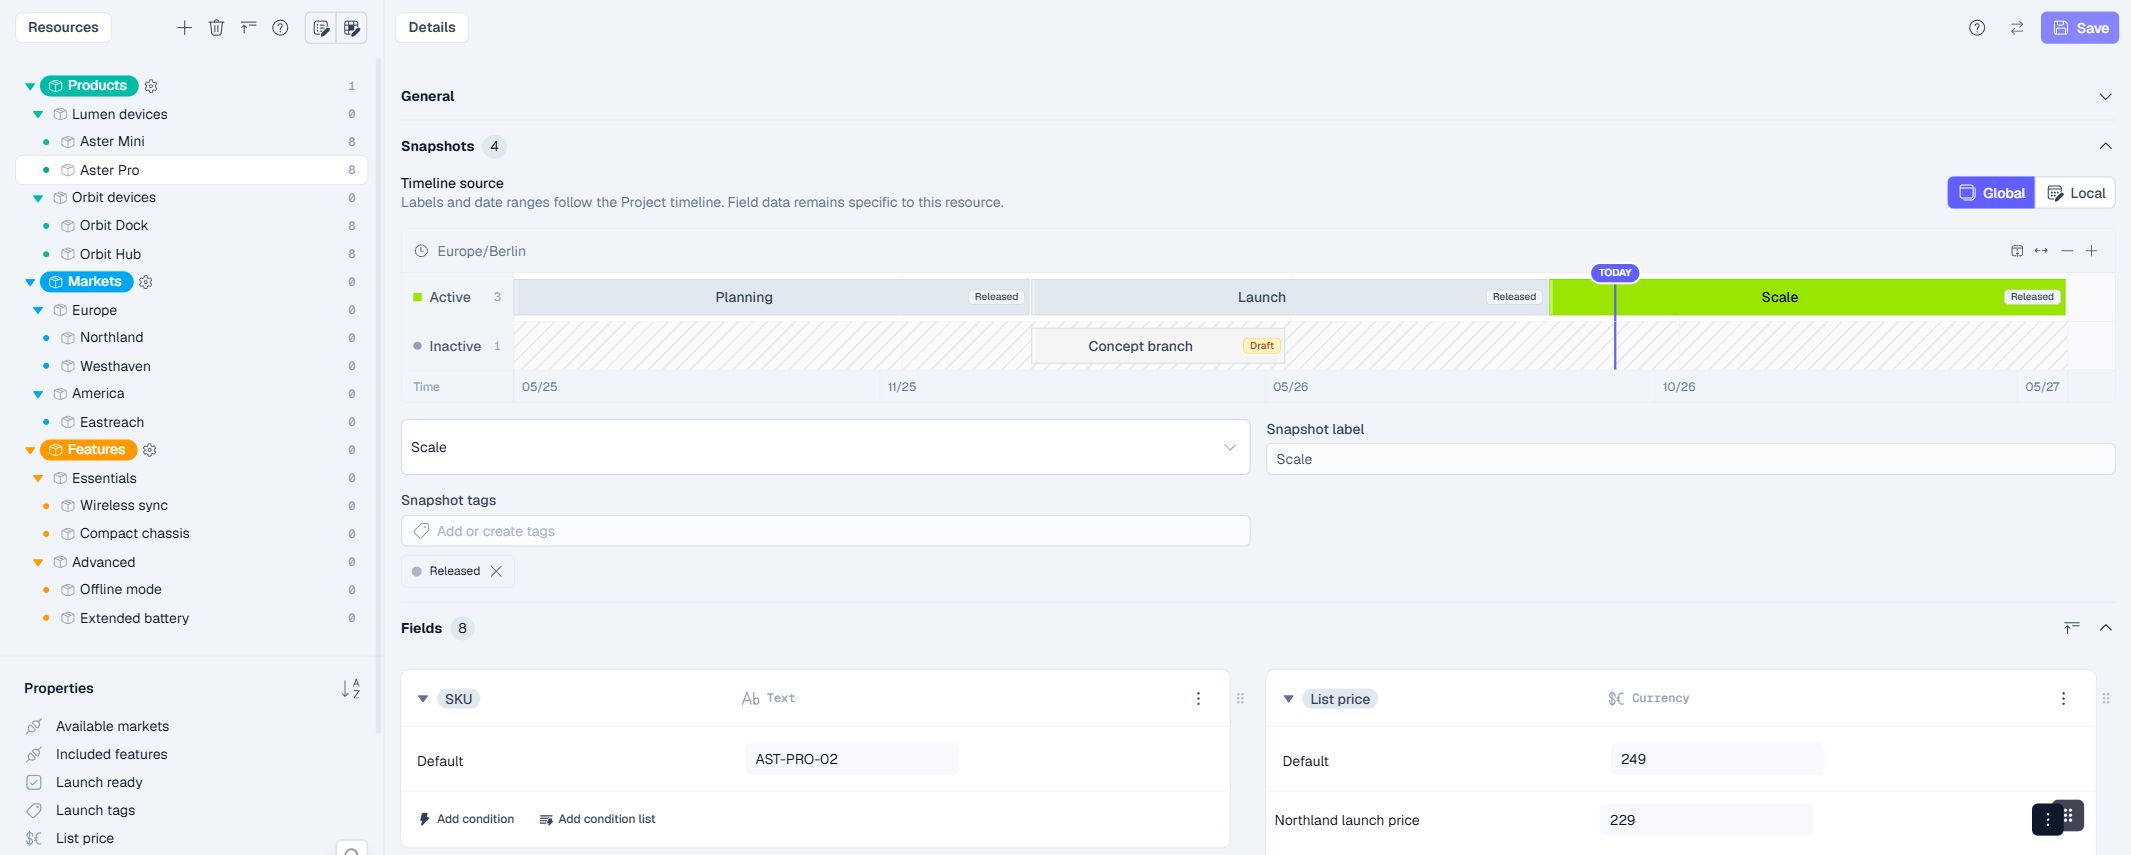Image resolution: width=2131 pixels, height=855 pixels.
Task: Select the Concept branch draft snapshot
Action: pyautogui.click(x=1158, y=346)
